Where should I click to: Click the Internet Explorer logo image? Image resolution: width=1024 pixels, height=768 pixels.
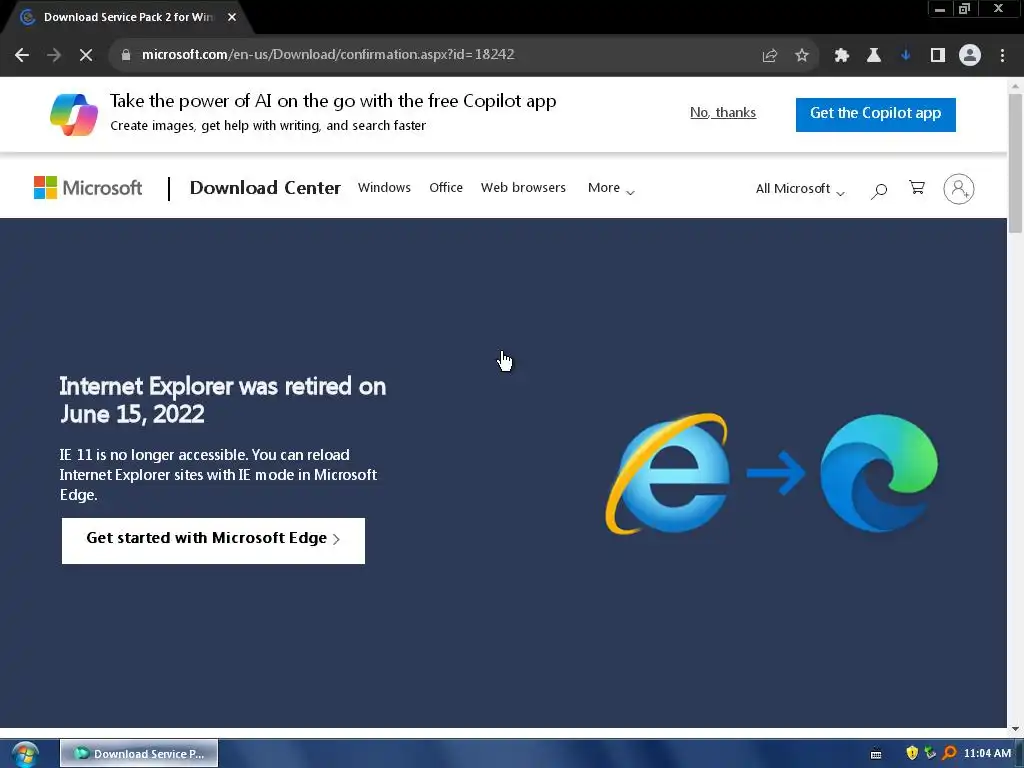click(667, 473)
